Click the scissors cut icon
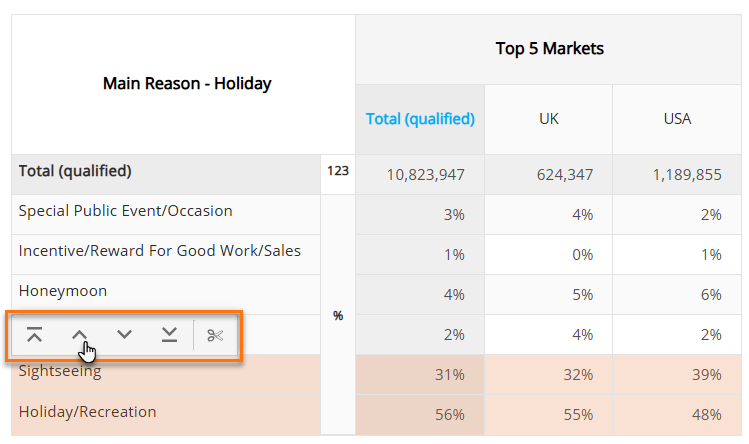This screenshot has height=444, width=749. [x=215, y=336]
